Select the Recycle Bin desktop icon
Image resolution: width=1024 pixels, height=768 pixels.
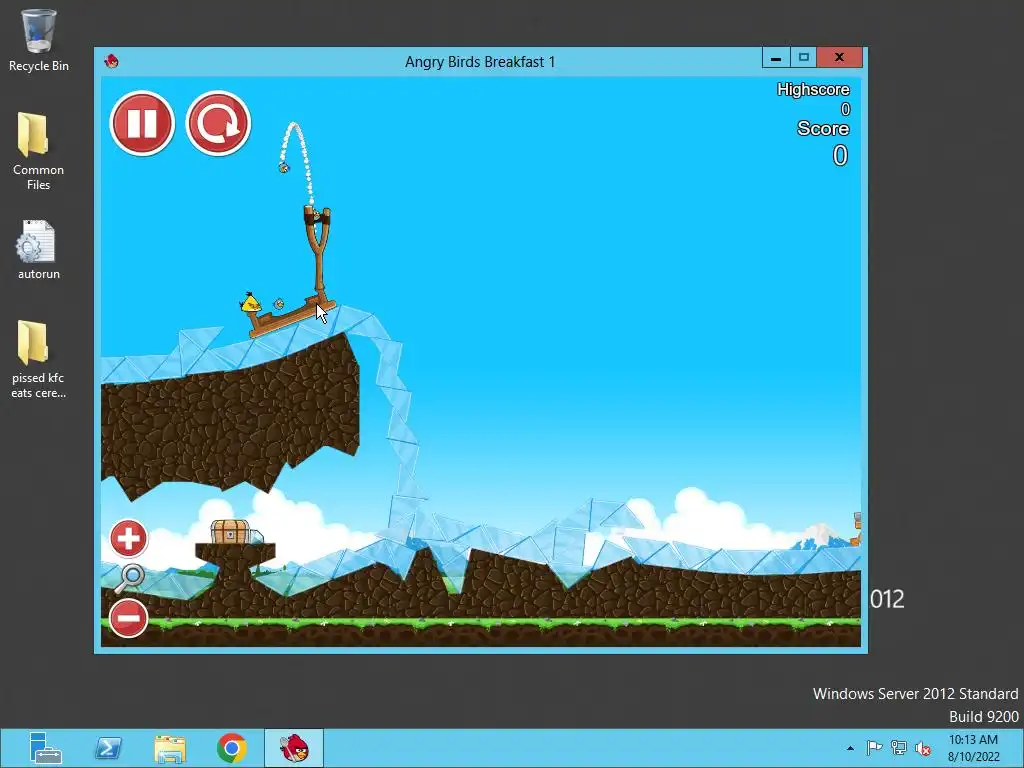click(x=39, y=40)
